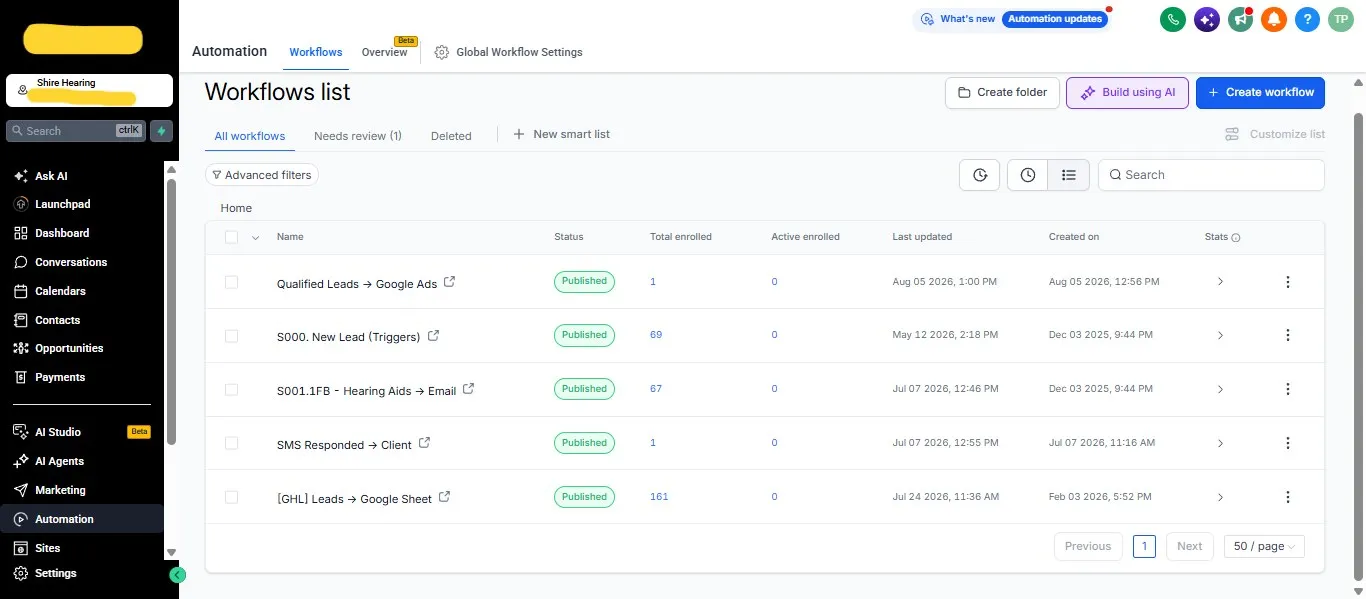The width and height of the screenshot is (1366, 599).
Task: Switch to list view icon
Action: [1069, 175]
